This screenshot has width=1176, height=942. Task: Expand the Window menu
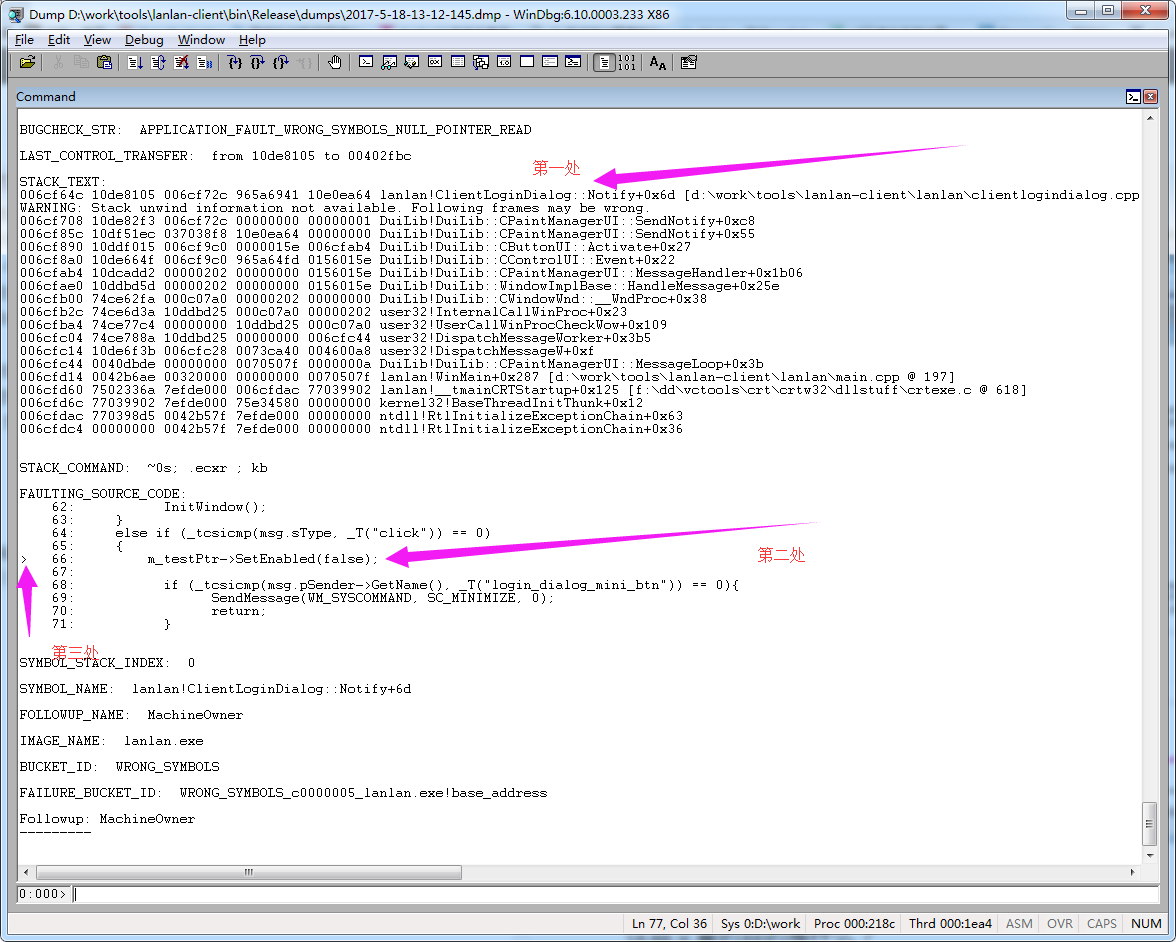[201, 40]
